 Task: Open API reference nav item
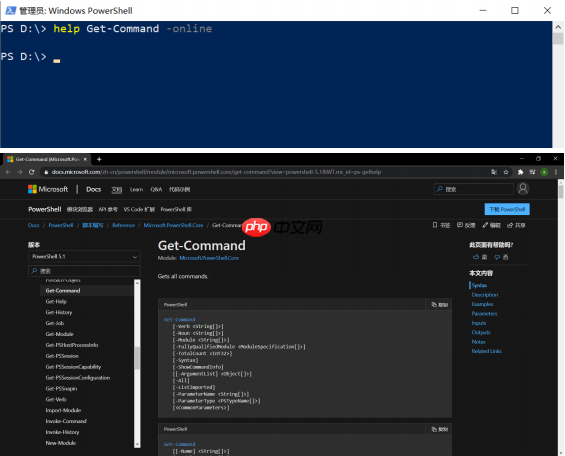tap(108, 209)
